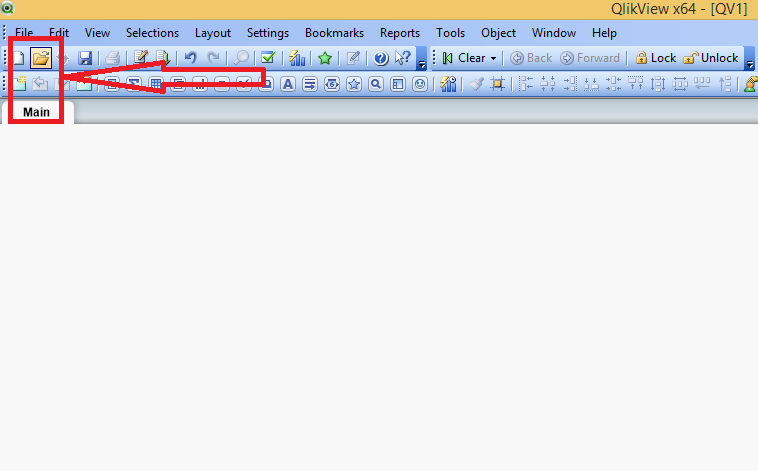This screenshot has width=758, height=471.
Task: Click the Print icon
Action: [x=113, y=59]
